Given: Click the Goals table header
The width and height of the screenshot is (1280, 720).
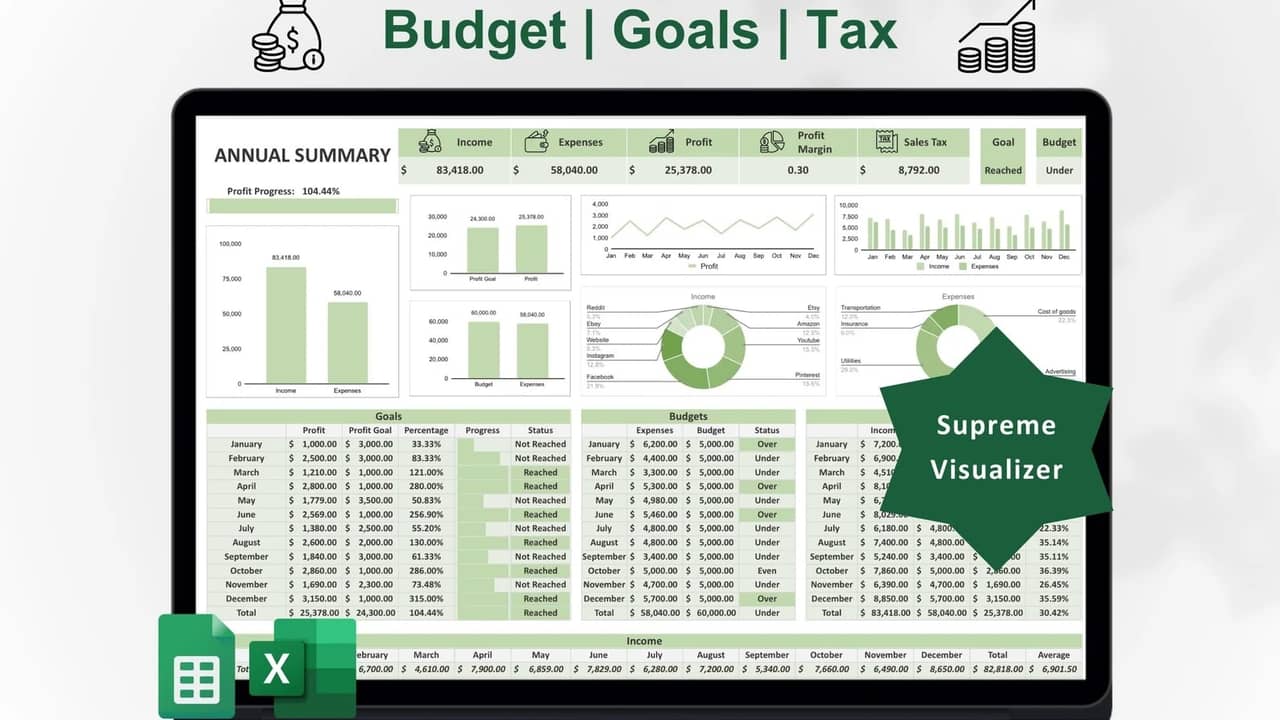Looking at the screenshot, I should tap(388, 416).
